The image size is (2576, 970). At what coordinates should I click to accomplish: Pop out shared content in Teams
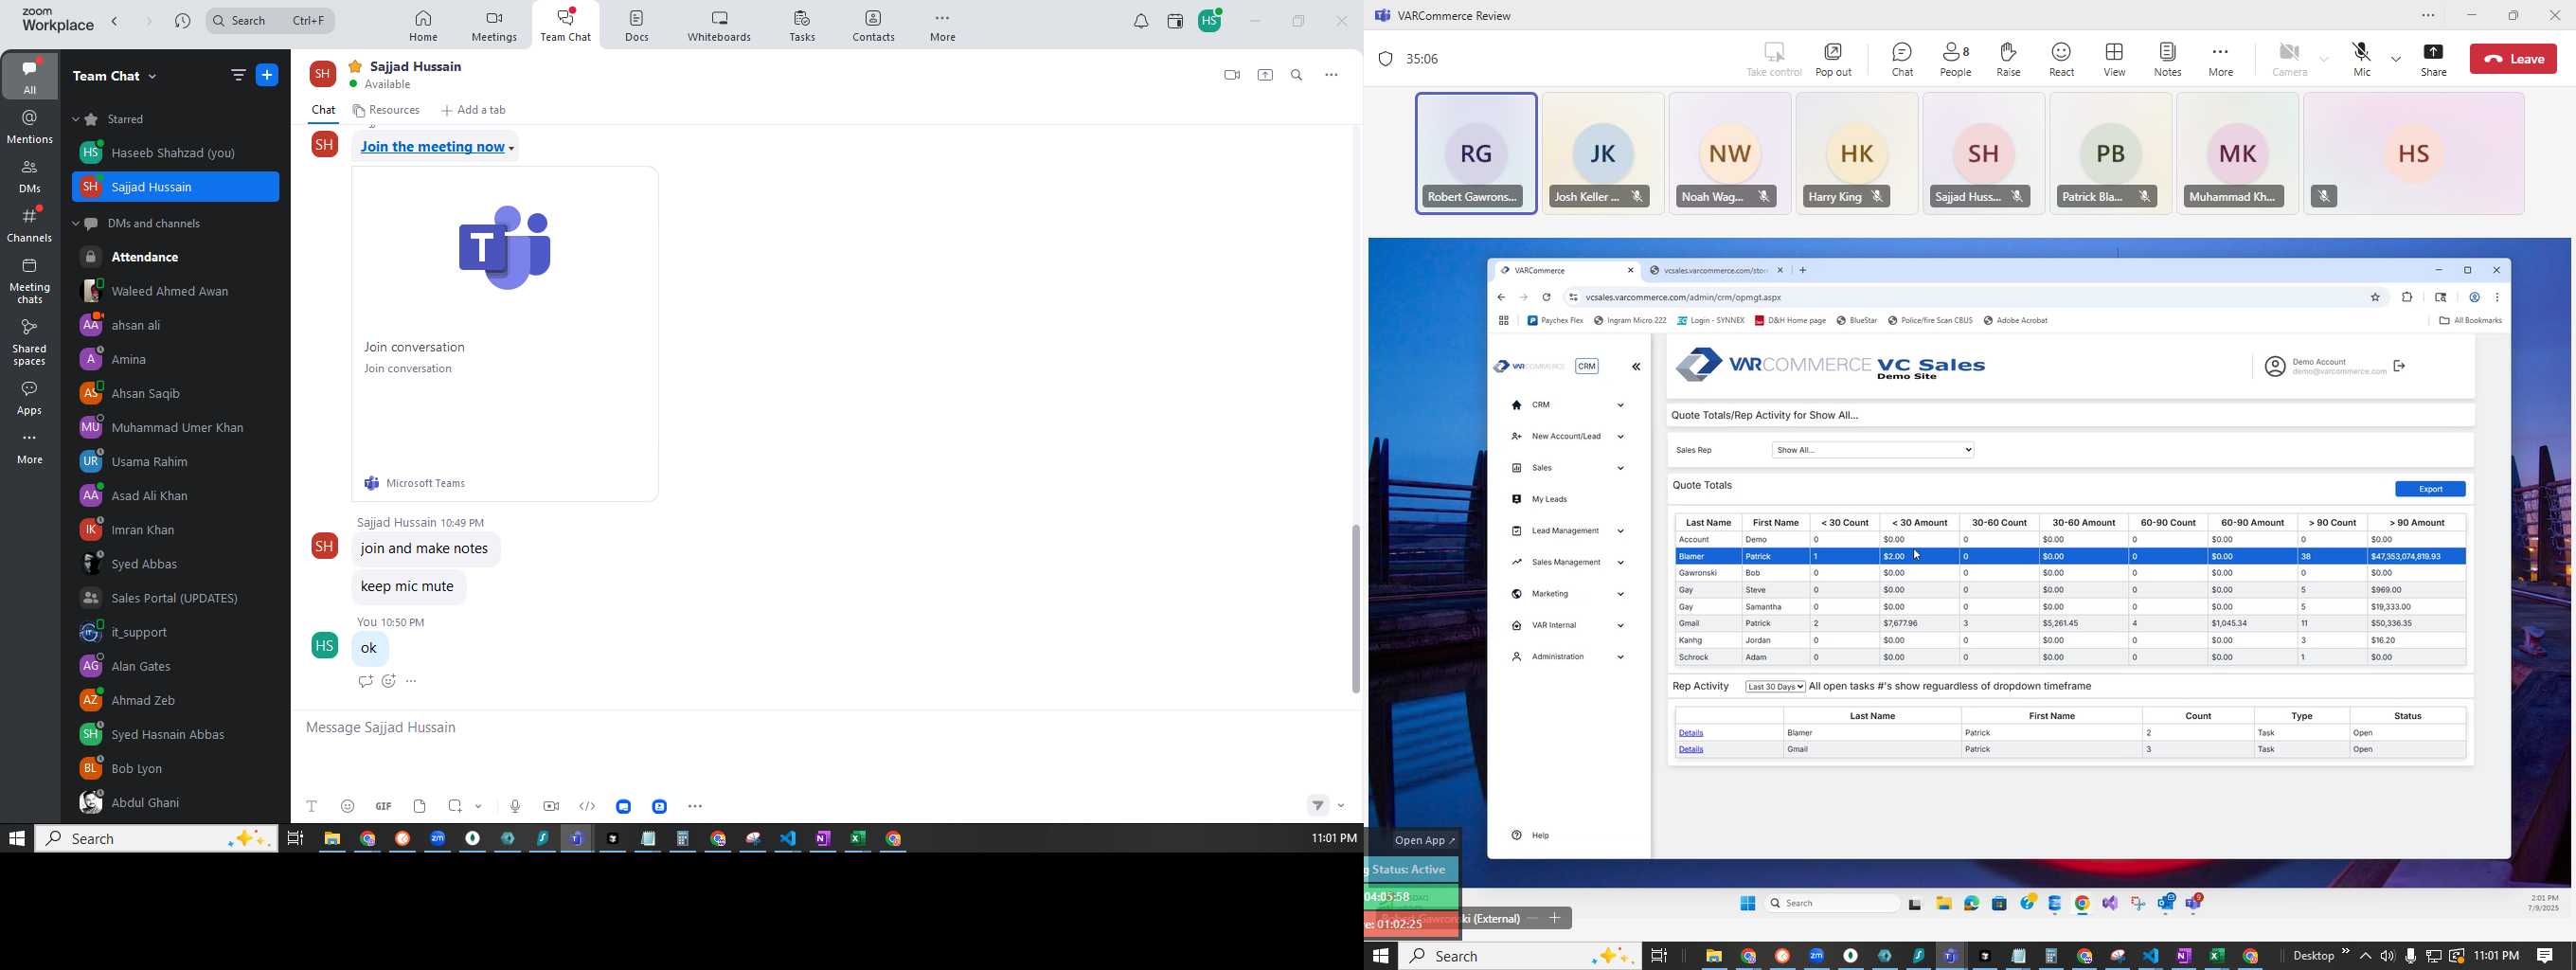click(1834, 59)
